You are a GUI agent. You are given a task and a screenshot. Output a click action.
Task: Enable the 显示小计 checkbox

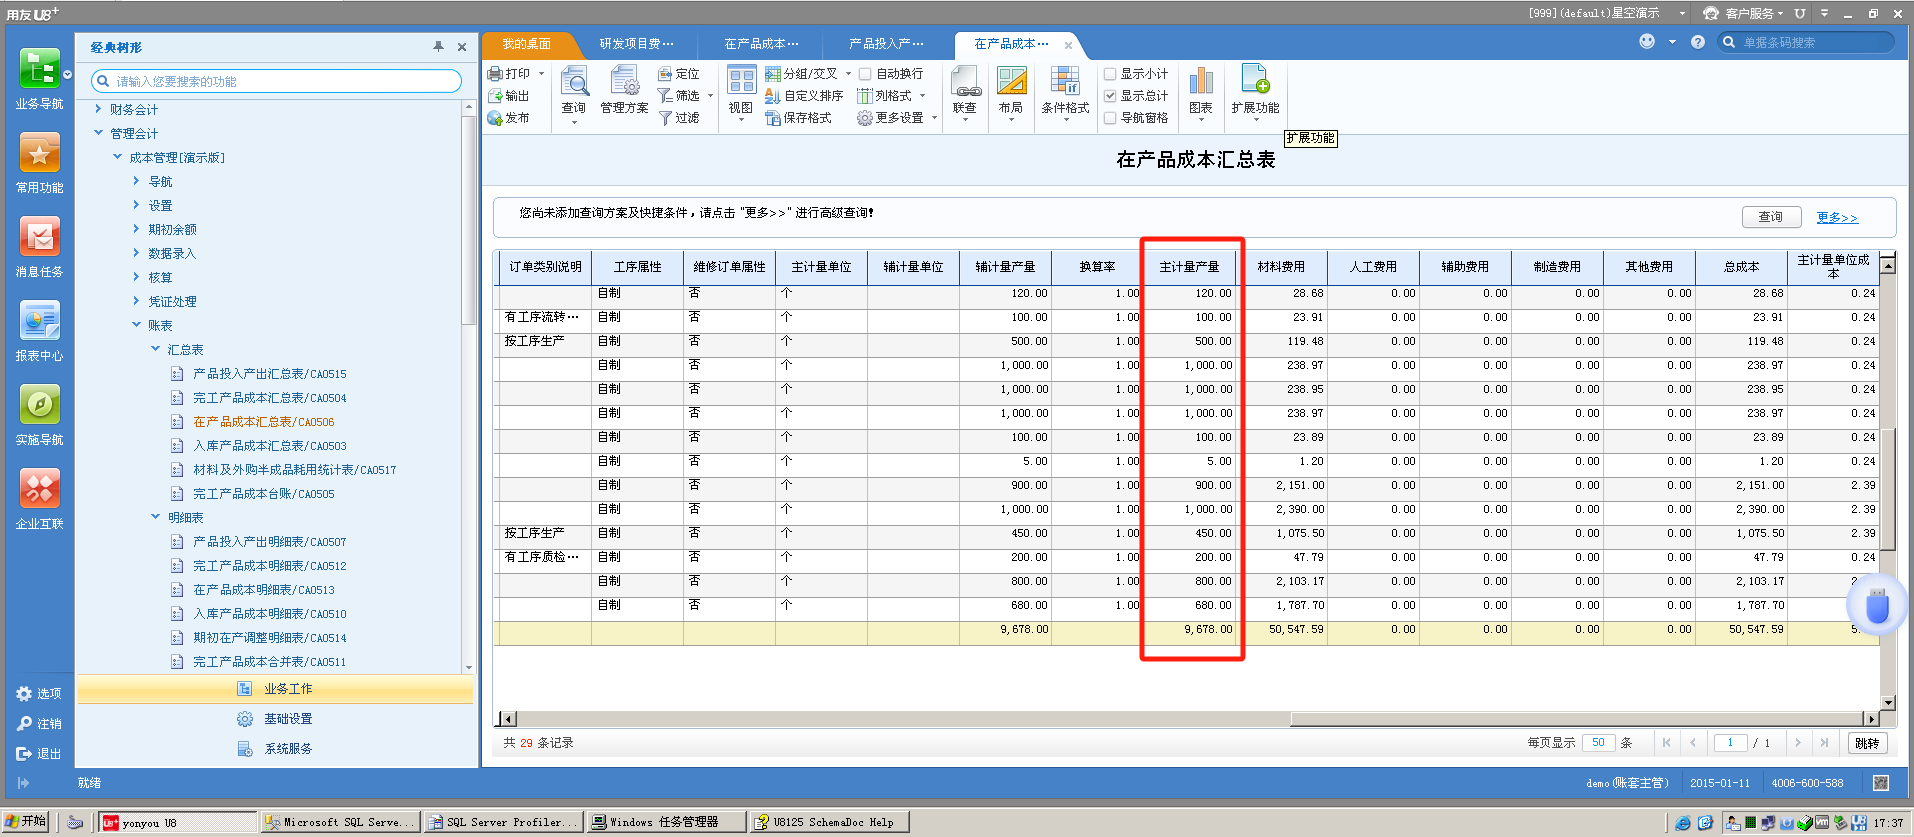tap(1110, 74)
